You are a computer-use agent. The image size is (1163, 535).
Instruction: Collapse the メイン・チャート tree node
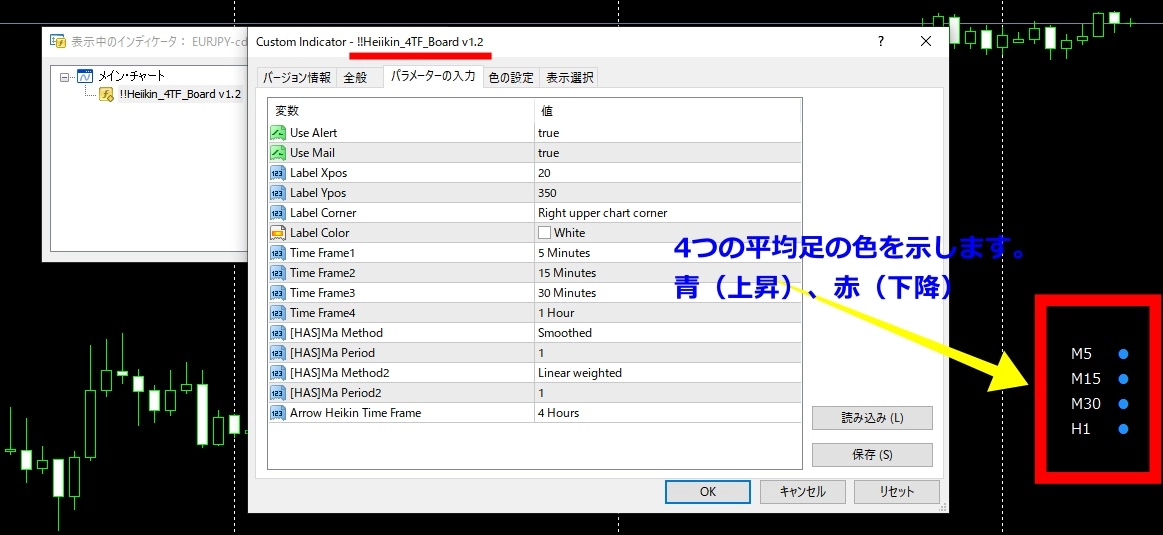65,76
